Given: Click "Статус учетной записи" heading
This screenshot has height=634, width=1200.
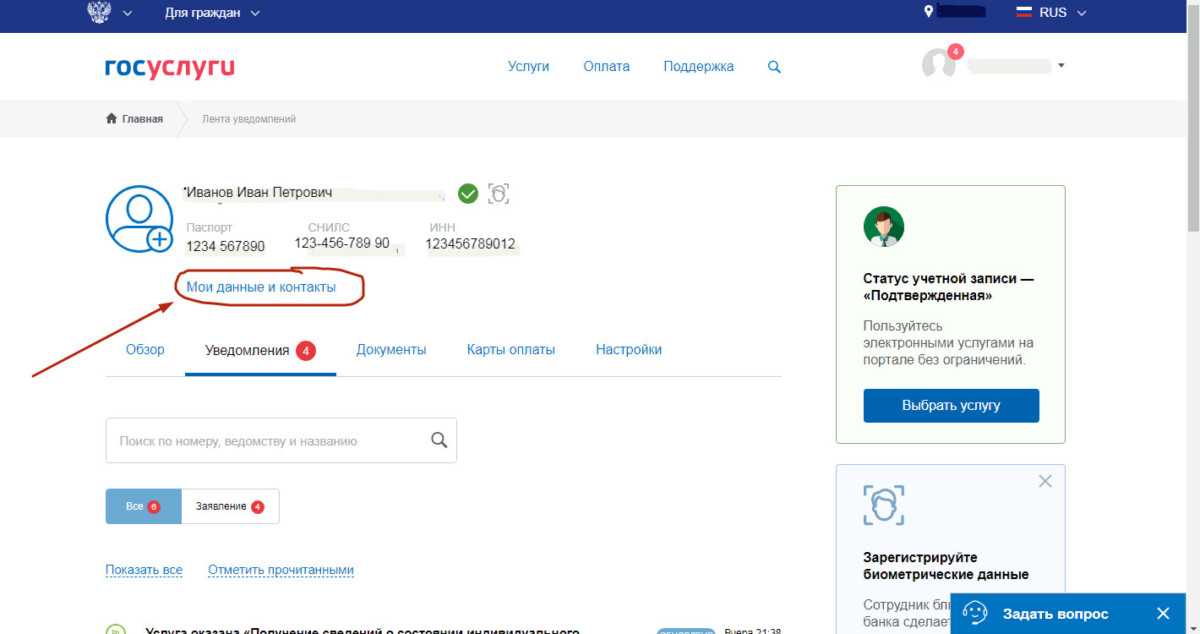Looking at the screenshot, I should (948, 287).
